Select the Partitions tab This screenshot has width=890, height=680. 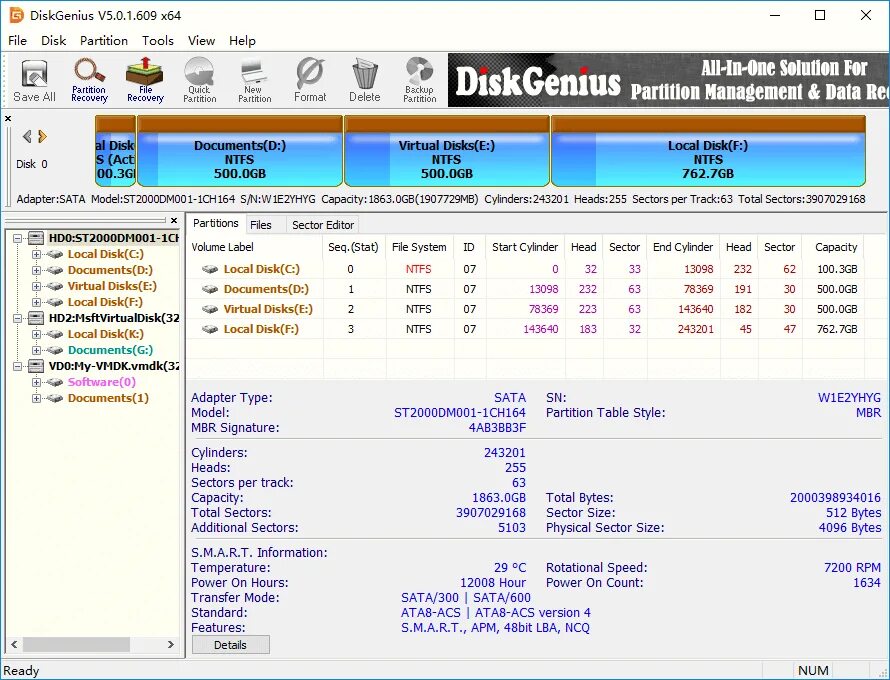[216, 223]
